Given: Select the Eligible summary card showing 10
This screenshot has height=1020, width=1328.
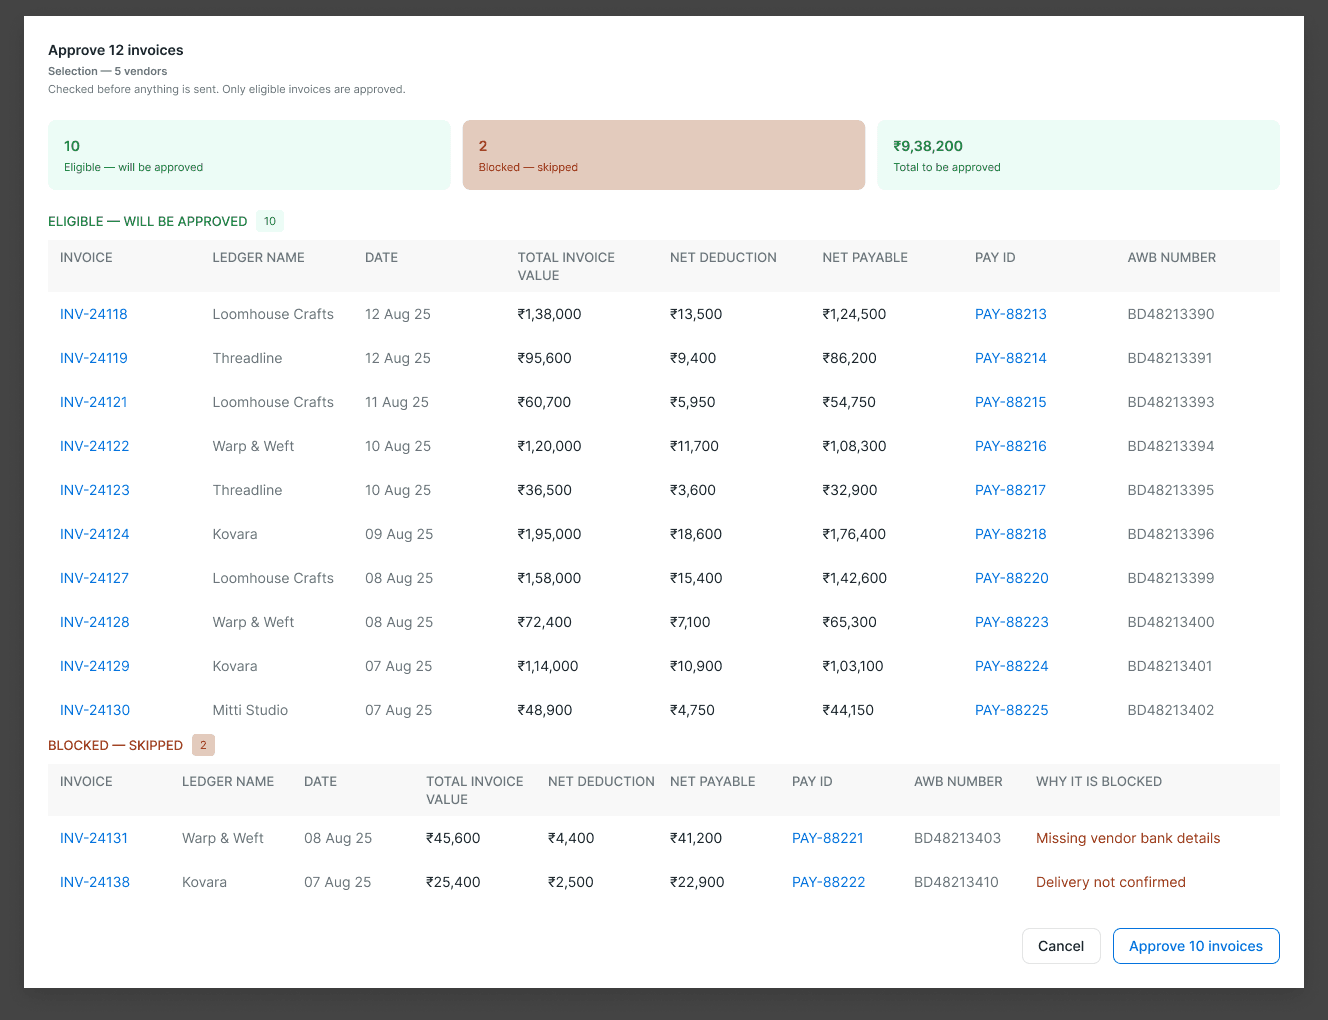Looking at the screenshot, I should tap(249, 155).
